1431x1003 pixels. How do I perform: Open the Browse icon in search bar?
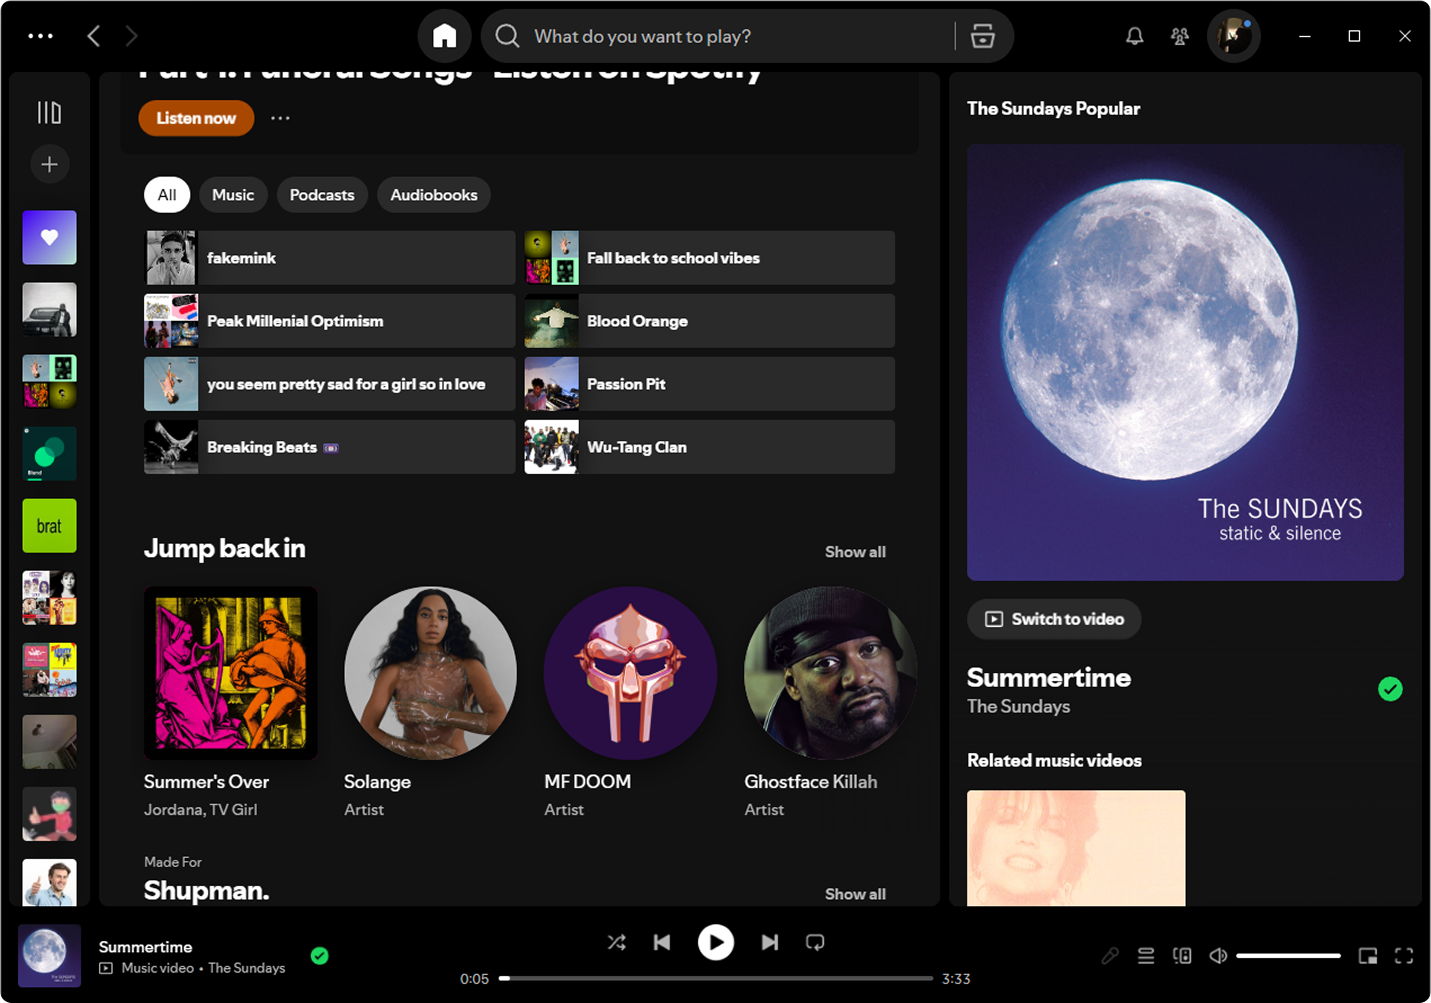(983, 36)
